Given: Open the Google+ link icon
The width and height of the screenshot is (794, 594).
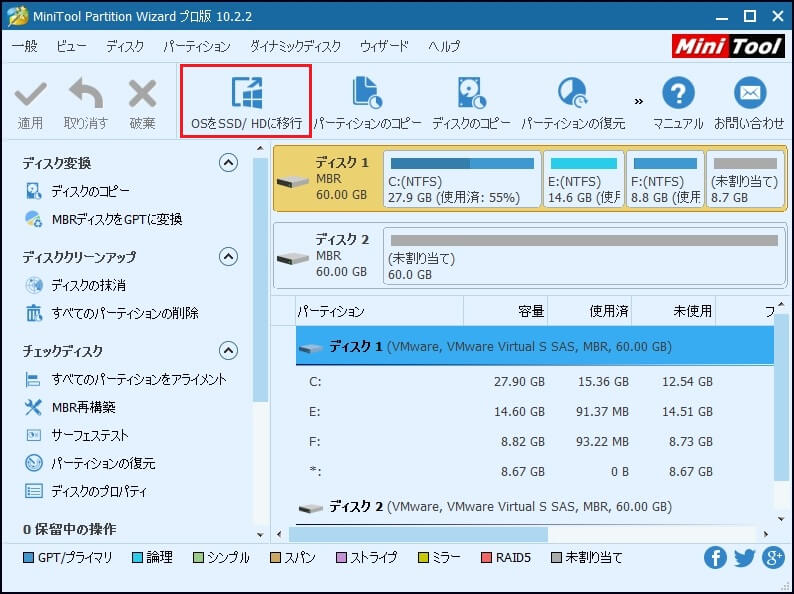Looking at the screenshot, I should point(774,558).
